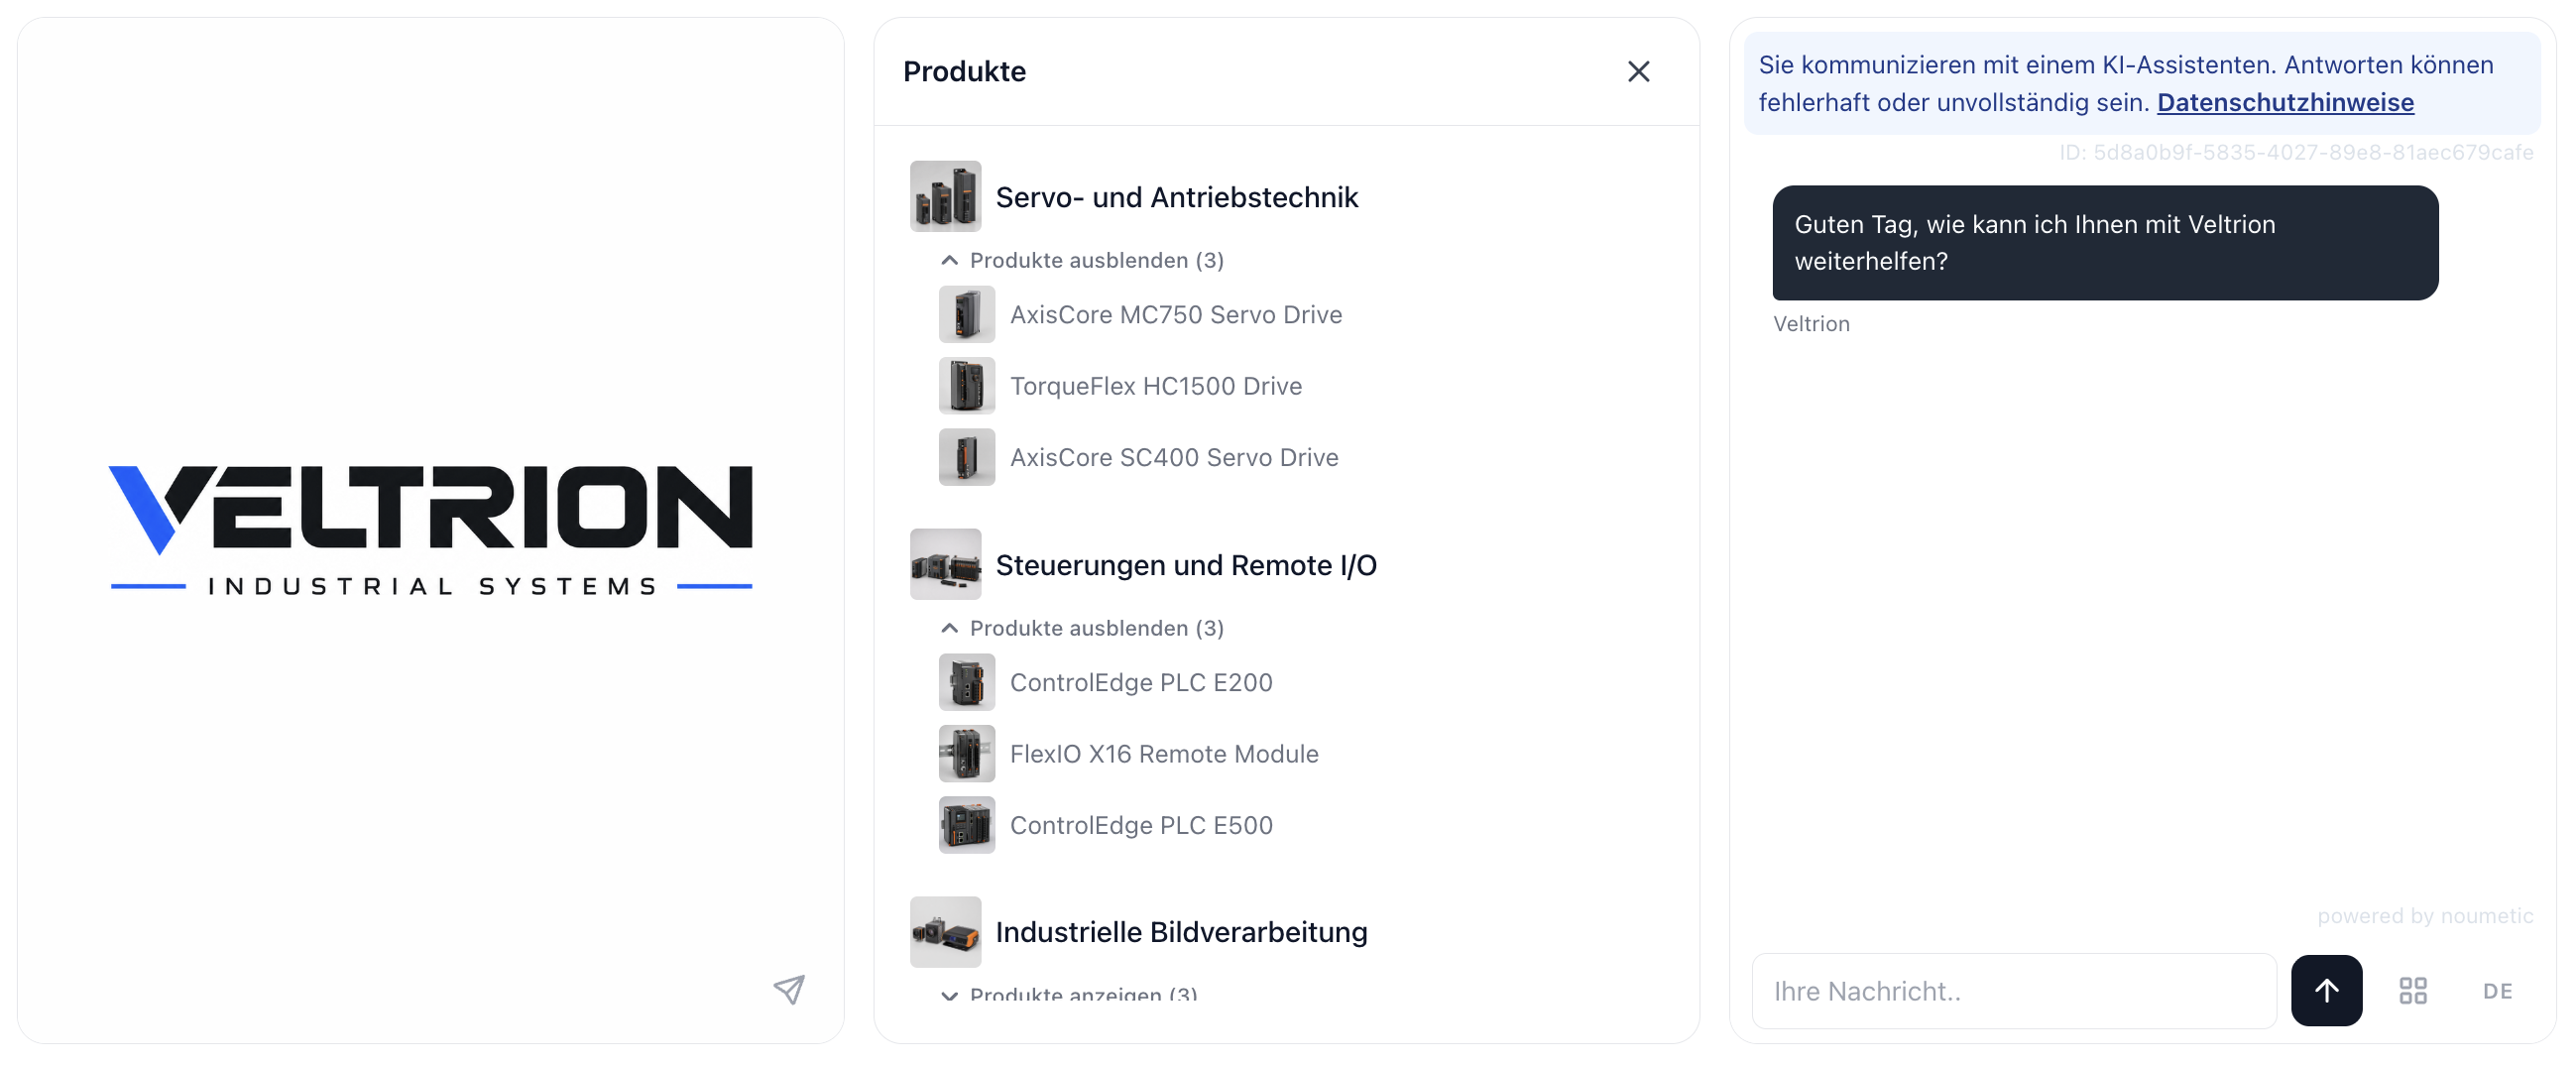Open TorqueFlex HC1500 Drive
This screenshot has width=2576, height=1065.
tap(1155, 386)
